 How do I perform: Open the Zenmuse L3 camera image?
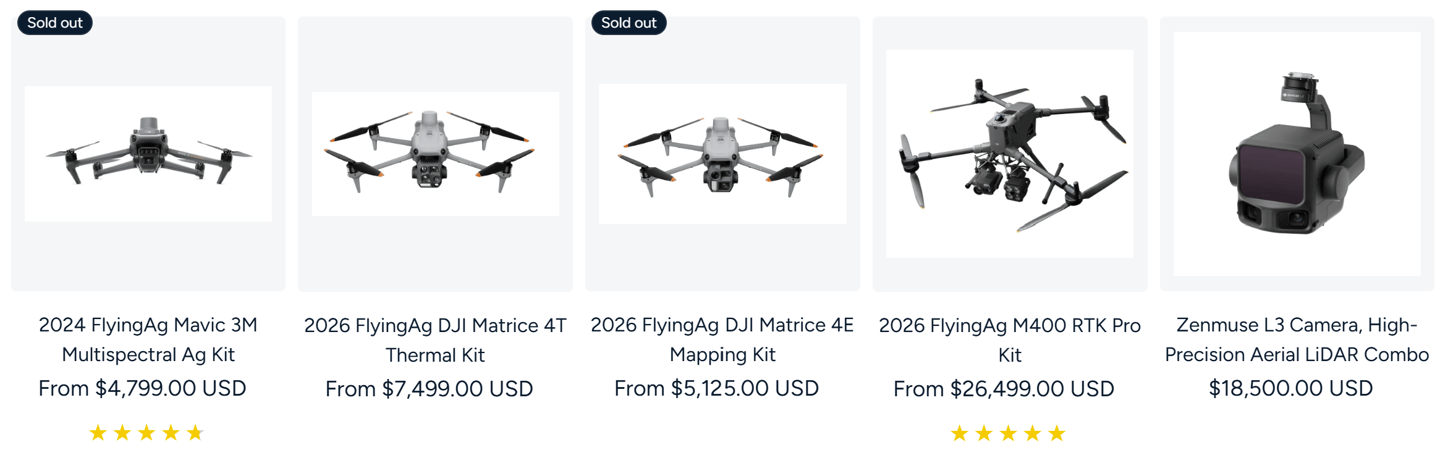[1297, 154]
